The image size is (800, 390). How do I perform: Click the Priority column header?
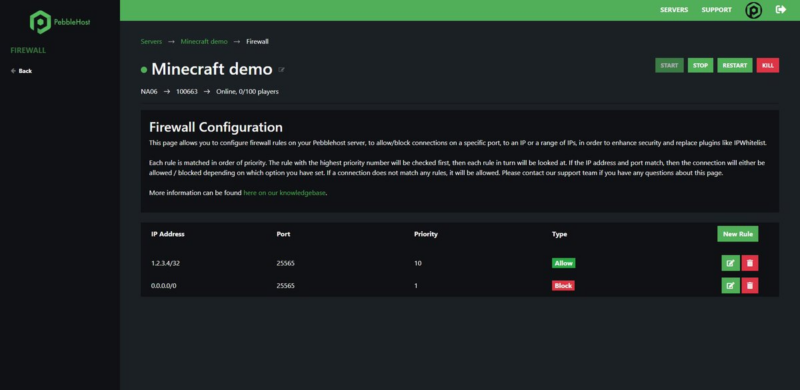click(426, 234)
